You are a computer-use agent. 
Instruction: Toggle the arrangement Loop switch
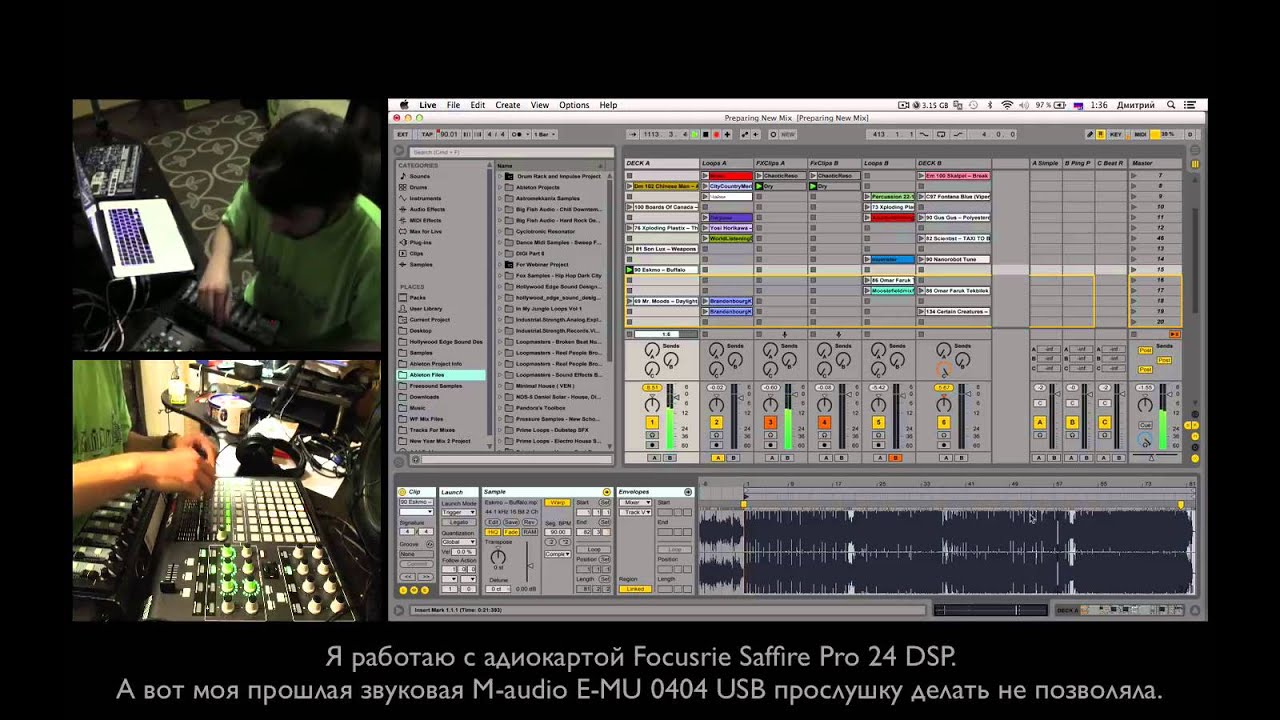pos(941,133)
